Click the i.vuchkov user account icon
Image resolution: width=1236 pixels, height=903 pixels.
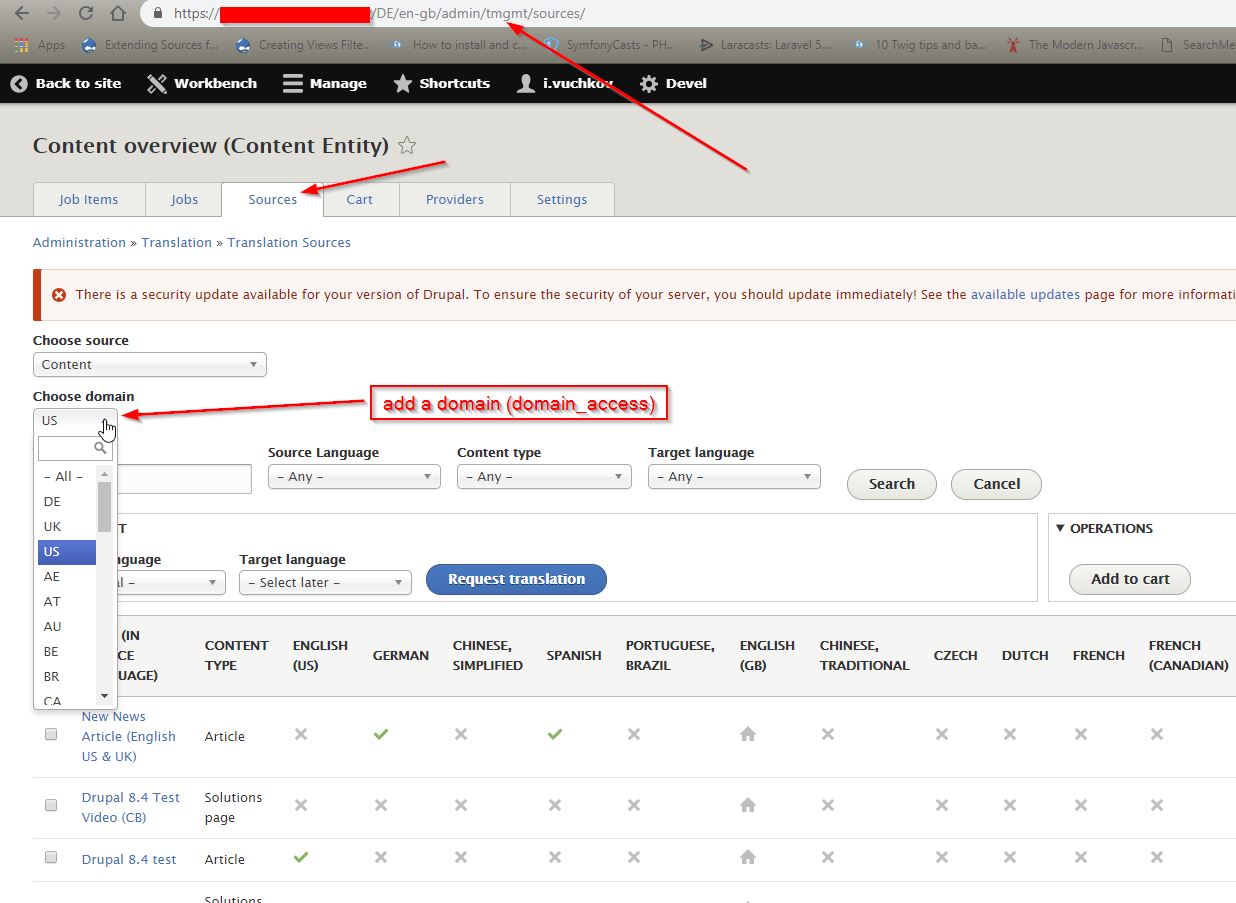pos(525,84)
